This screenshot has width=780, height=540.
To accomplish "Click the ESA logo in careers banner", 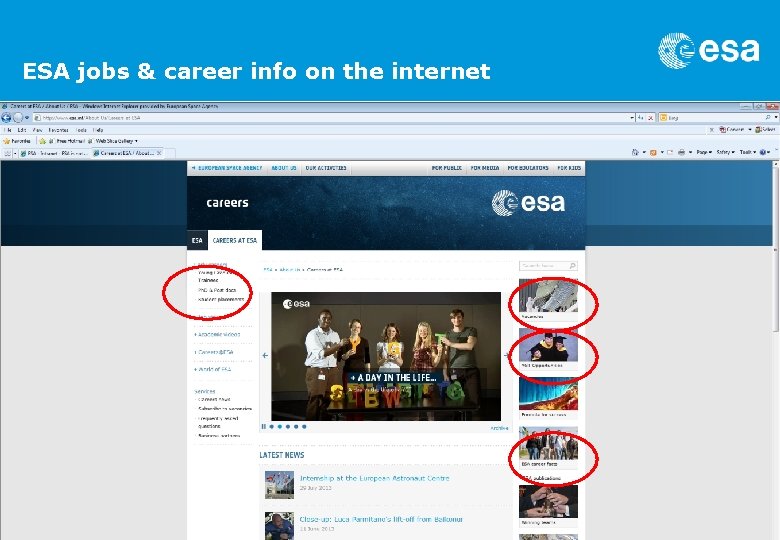I will (528, 203).
